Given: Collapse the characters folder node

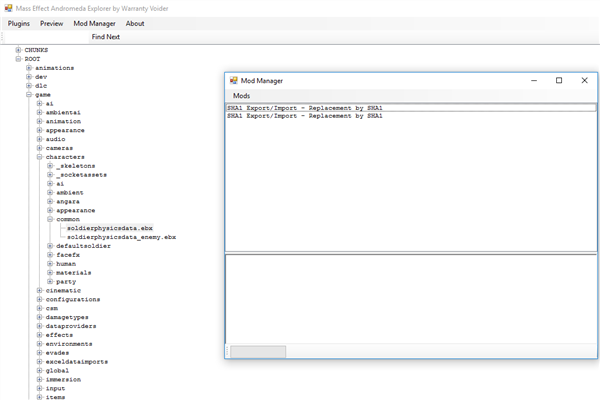Looking at the screenshot, I should tap(39, 157).
